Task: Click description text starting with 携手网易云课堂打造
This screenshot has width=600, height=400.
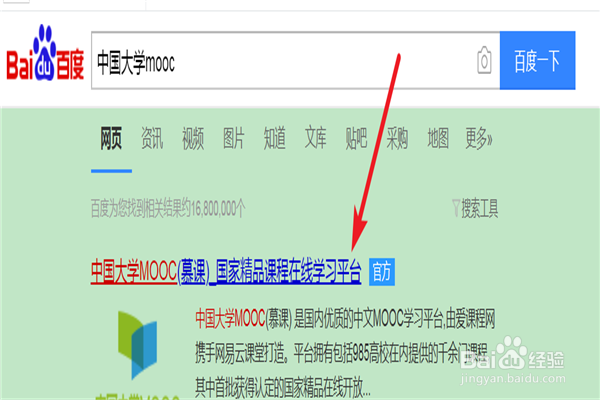Action: 341,353
